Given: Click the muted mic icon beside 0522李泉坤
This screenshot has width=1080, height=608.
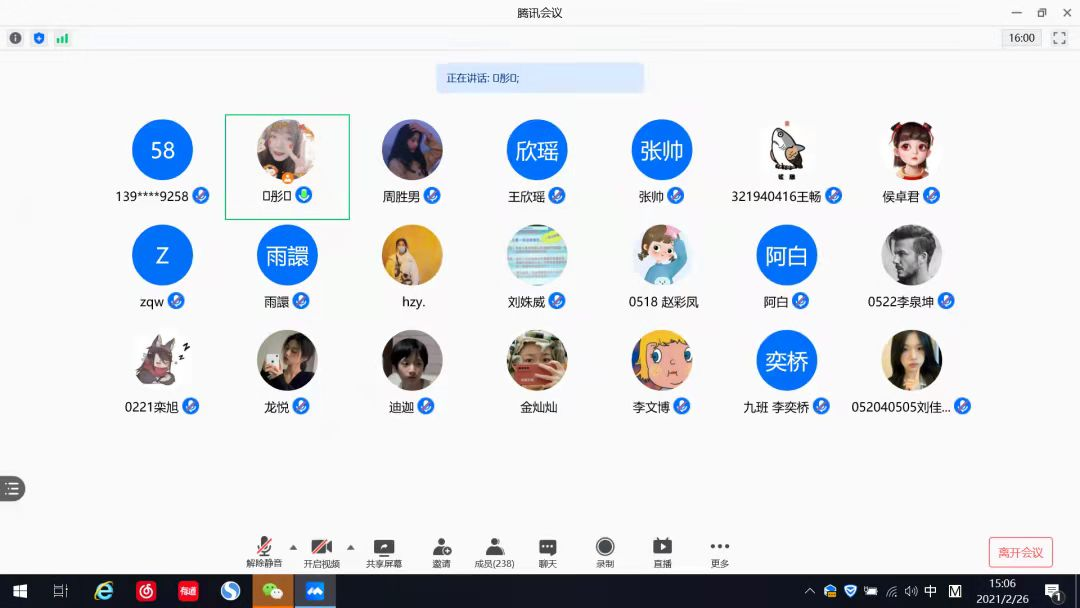Looking at the screenshot, I should coord(946,301).
